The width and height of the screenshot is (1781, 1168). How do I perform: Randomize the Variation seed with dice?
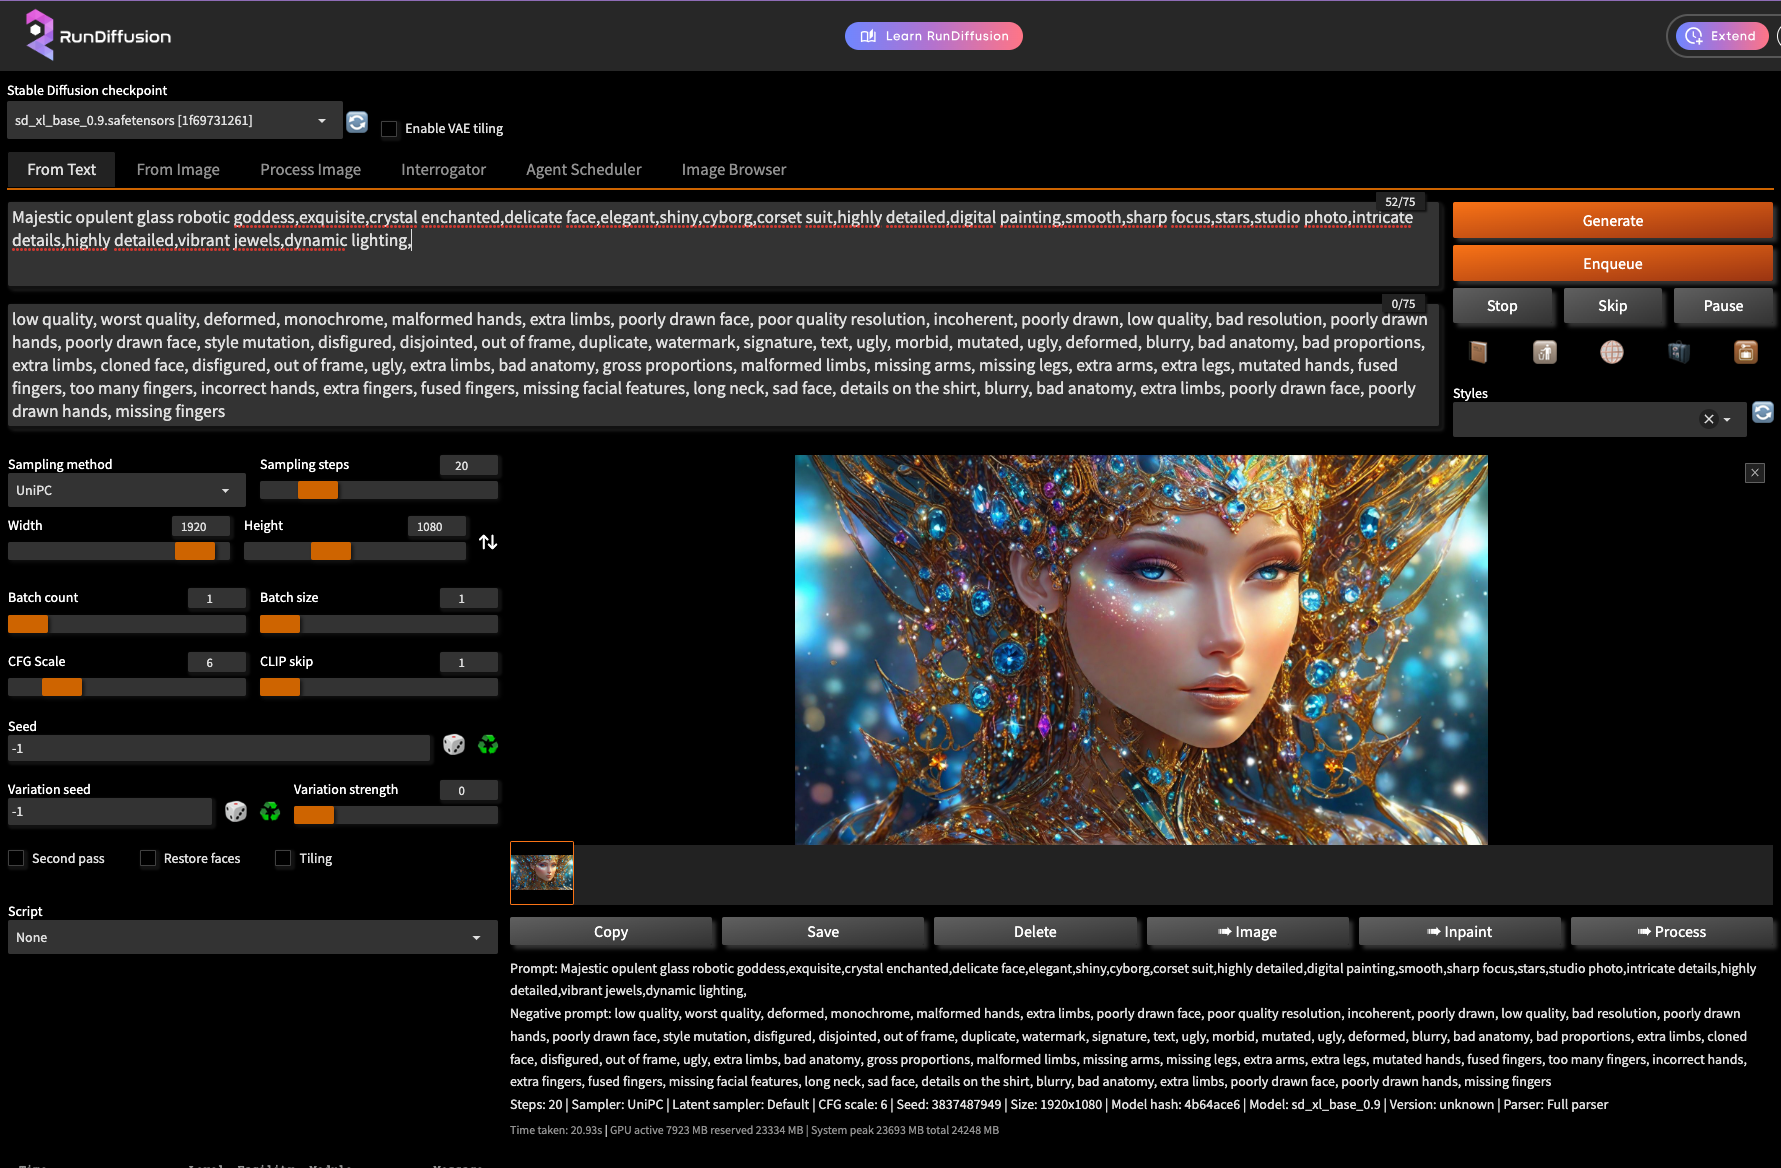pos(236,811)
